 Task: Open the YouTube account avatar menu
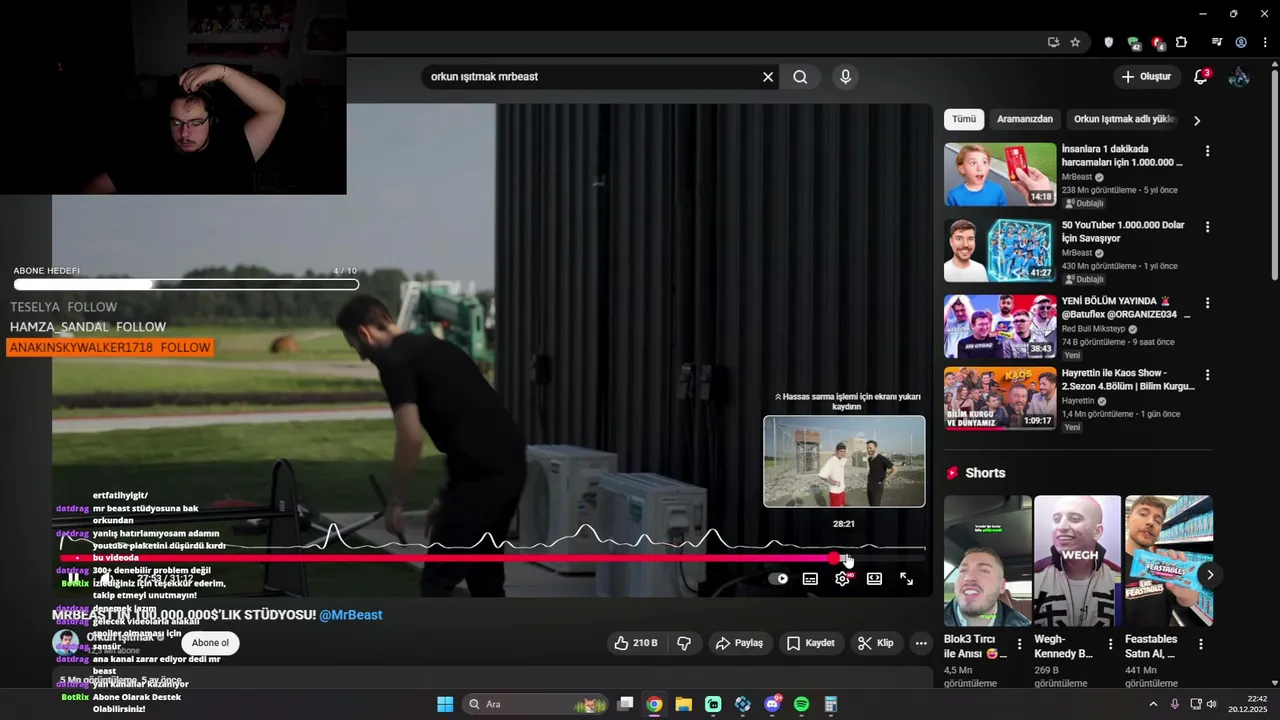[x=1239, y=77]
